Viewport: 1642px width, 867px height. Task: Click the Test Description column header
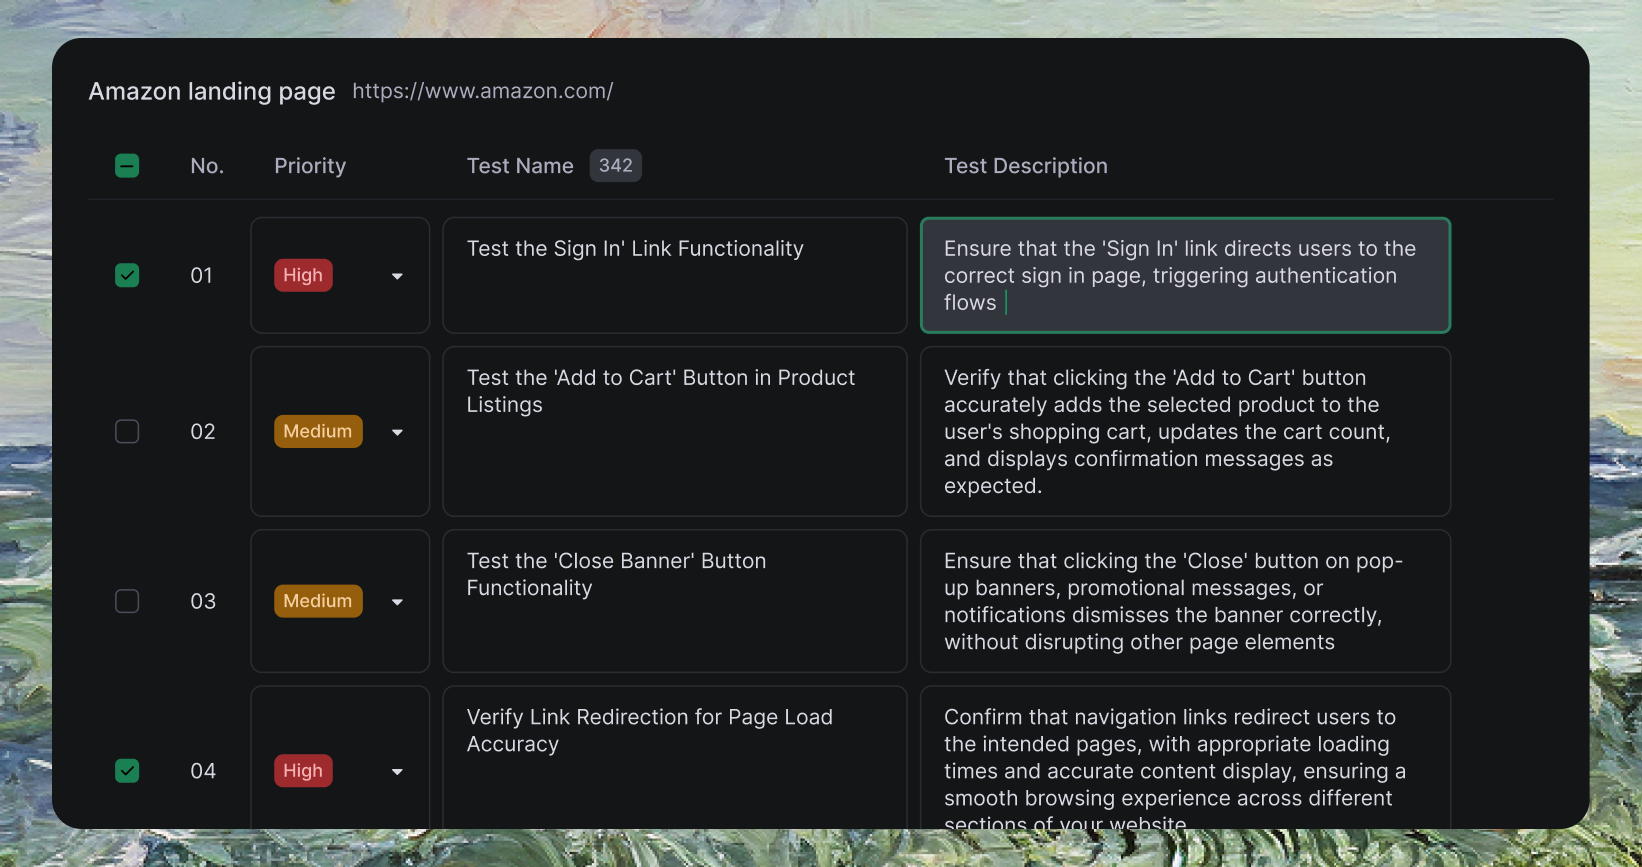[x=1026, y=166]
